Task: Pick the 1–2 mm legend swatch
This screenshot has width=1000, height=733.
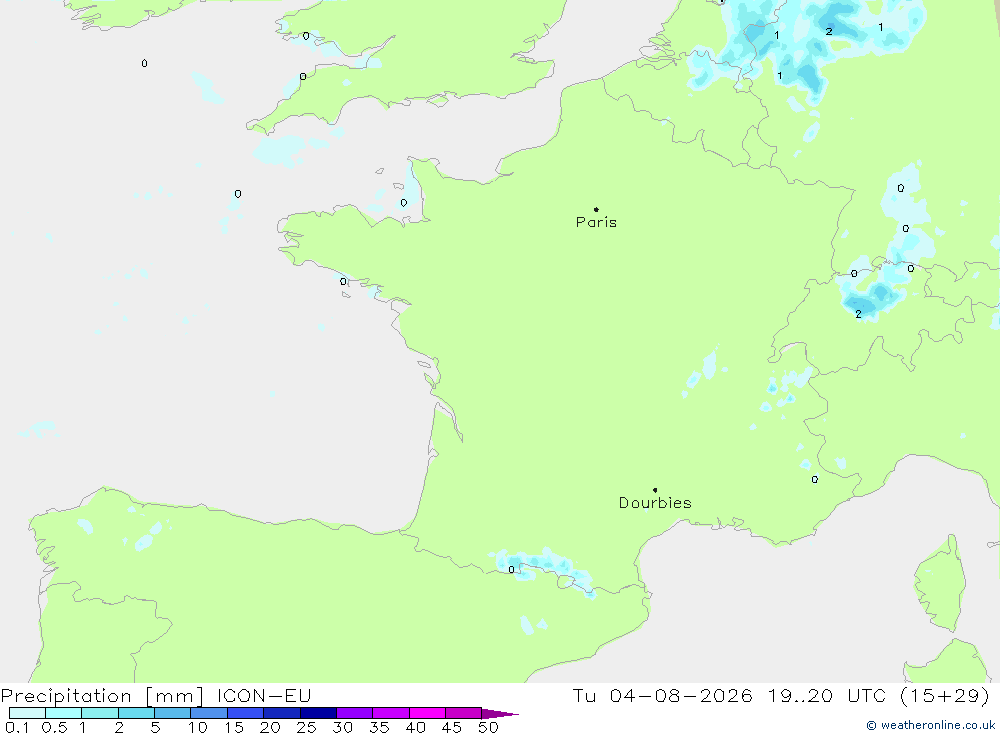Action: tap(99, 713)
